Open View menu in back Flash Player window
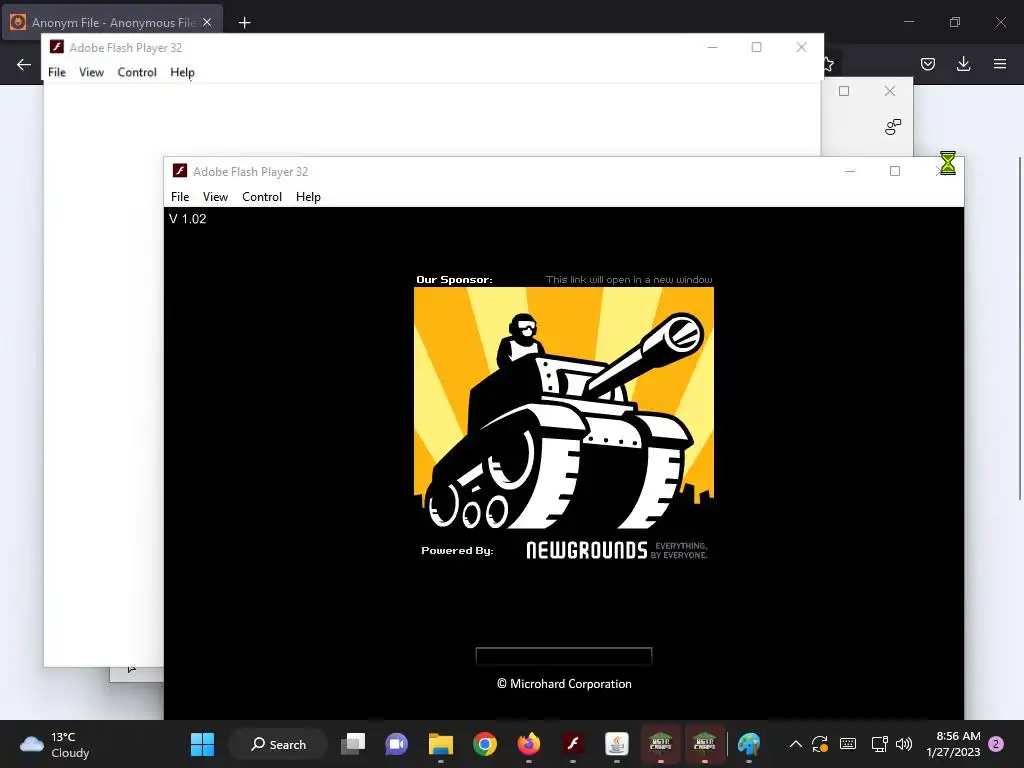 pyautogui.click(x=91, y=72)
